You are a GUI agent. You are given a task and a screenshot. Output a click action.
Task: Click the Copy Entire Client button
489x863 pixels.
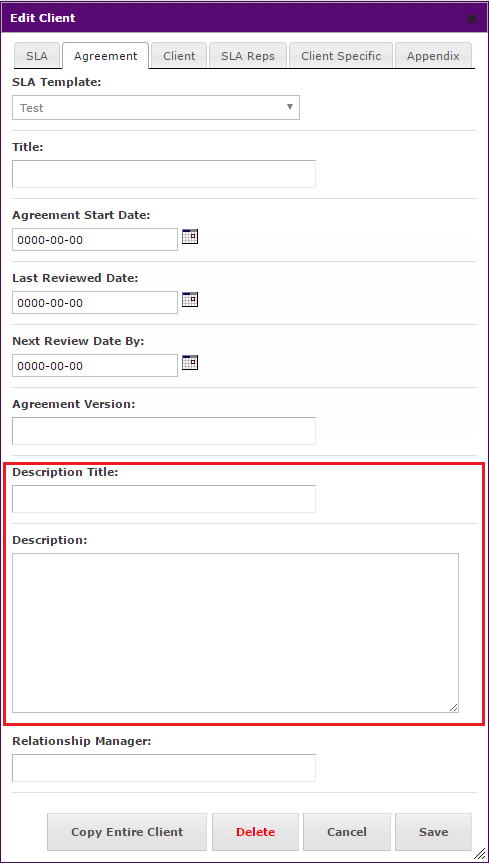127,832
